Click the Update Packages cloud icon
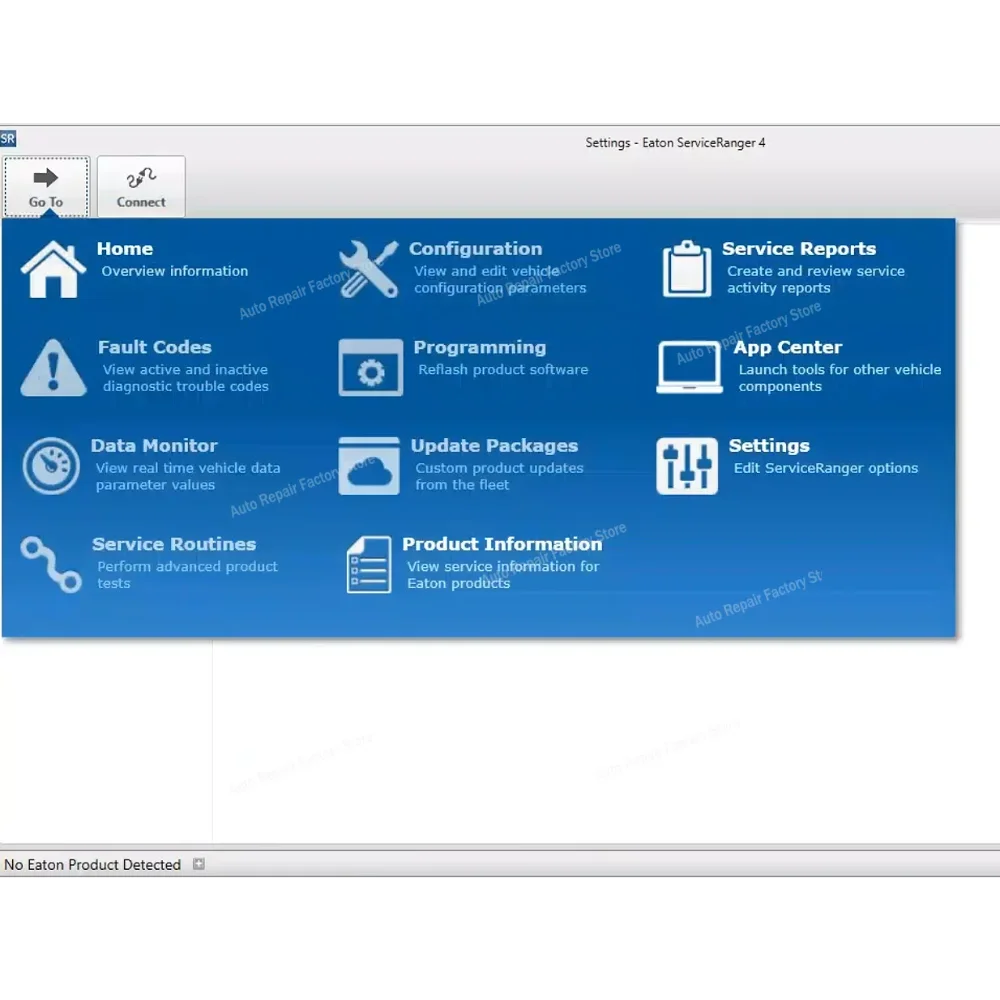 point(369,466)
